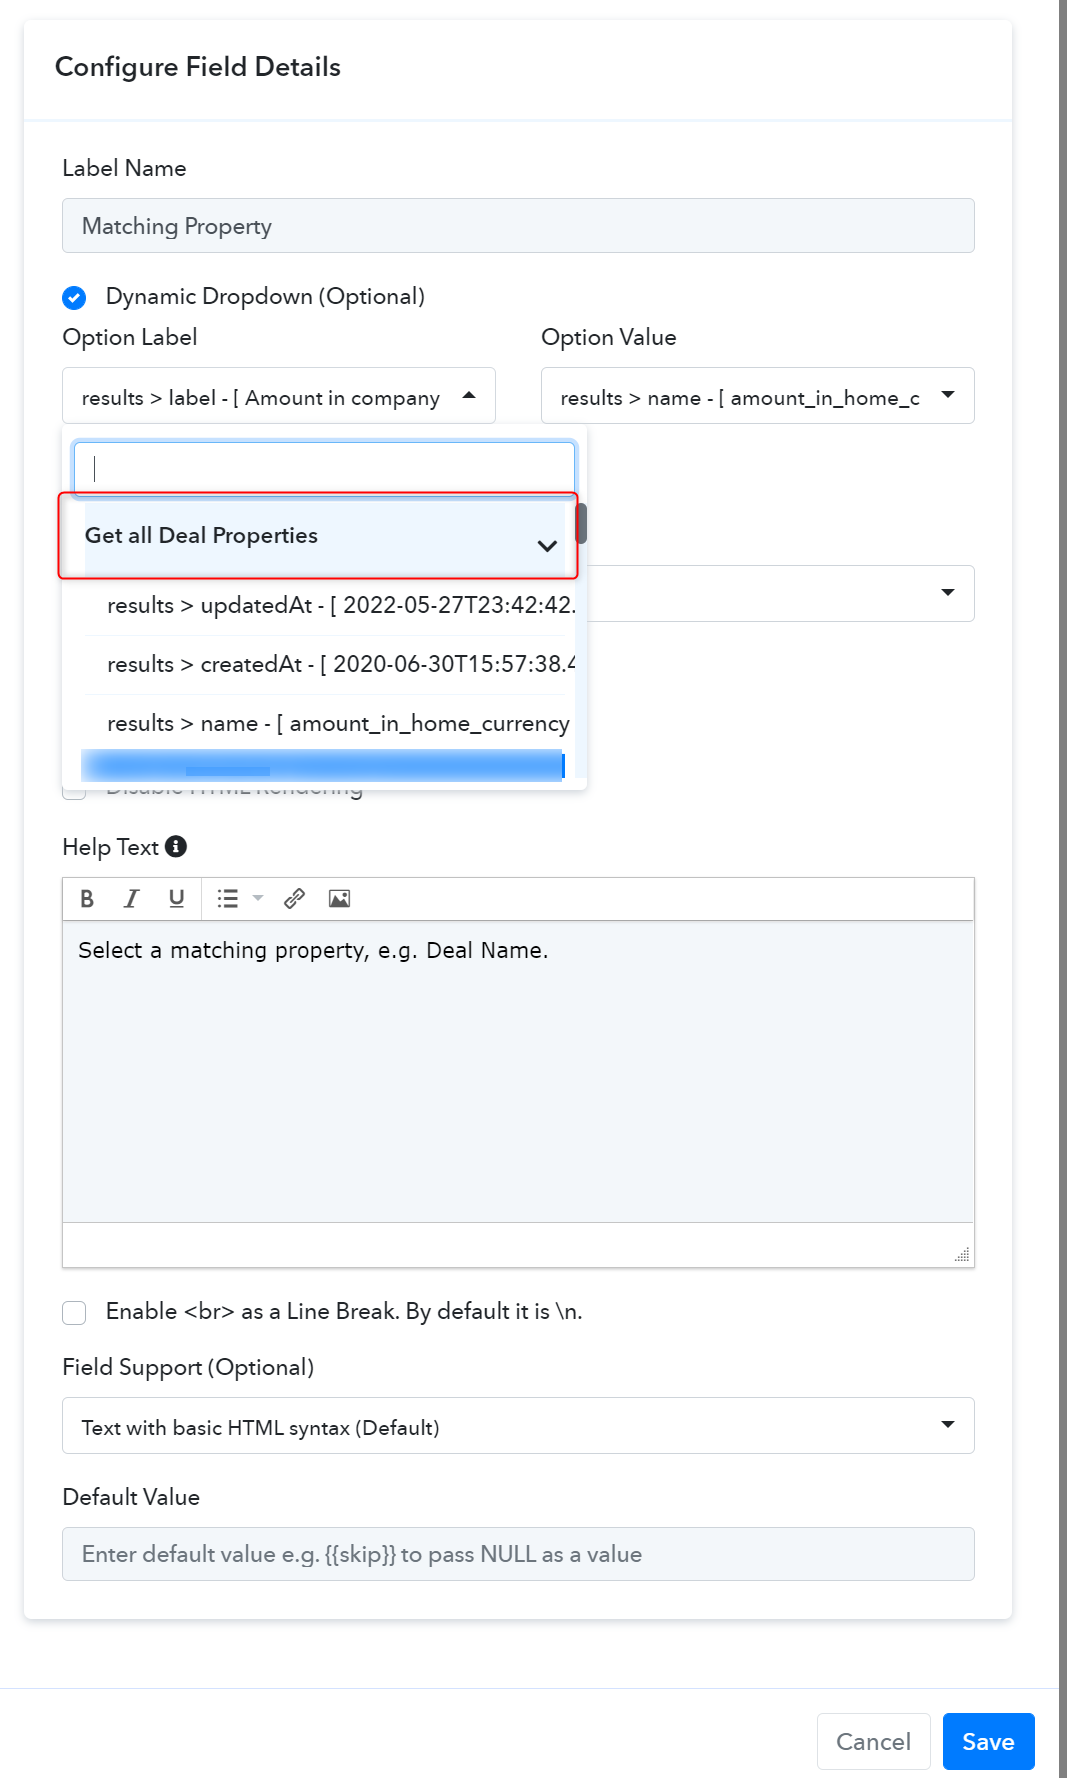Viewport: 1067px width, 1778px height.
Task: Save the field configuration
Action: coord(988,1741)
